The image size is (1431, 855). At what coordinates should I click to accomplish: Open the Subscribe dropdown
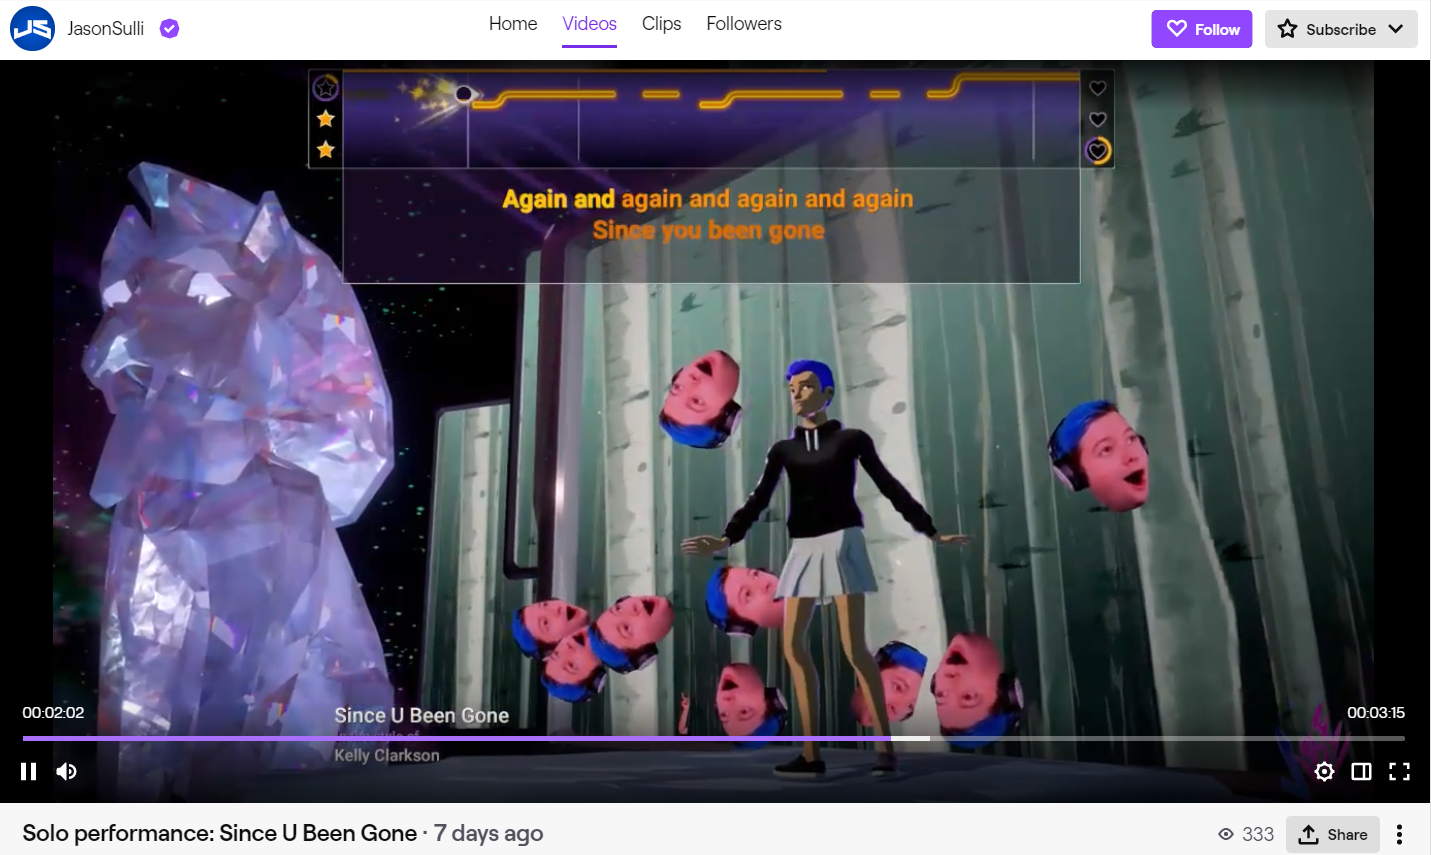pos(1341,29)
